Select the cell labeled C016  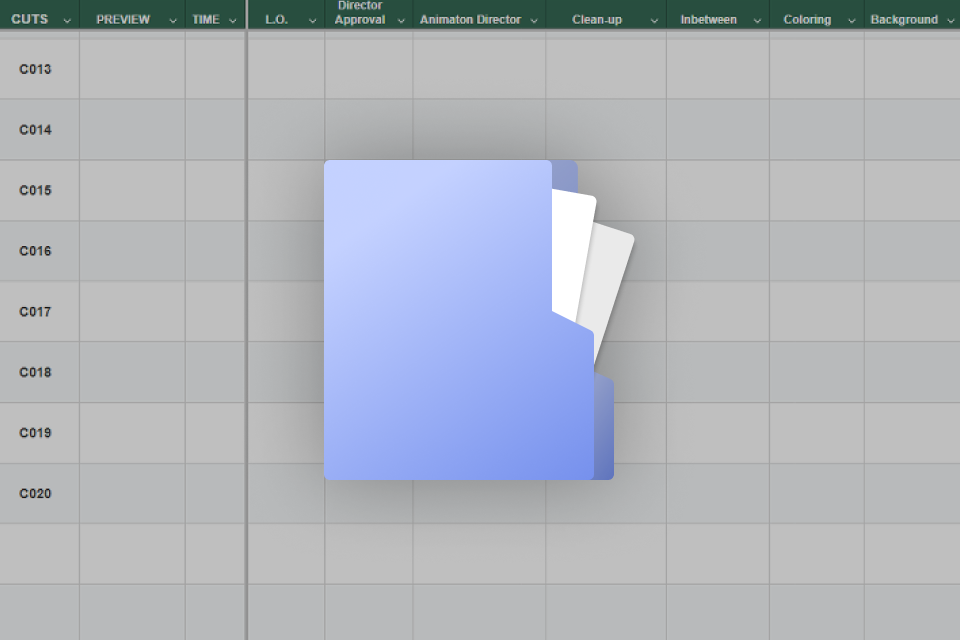click(x=40, y=251)
